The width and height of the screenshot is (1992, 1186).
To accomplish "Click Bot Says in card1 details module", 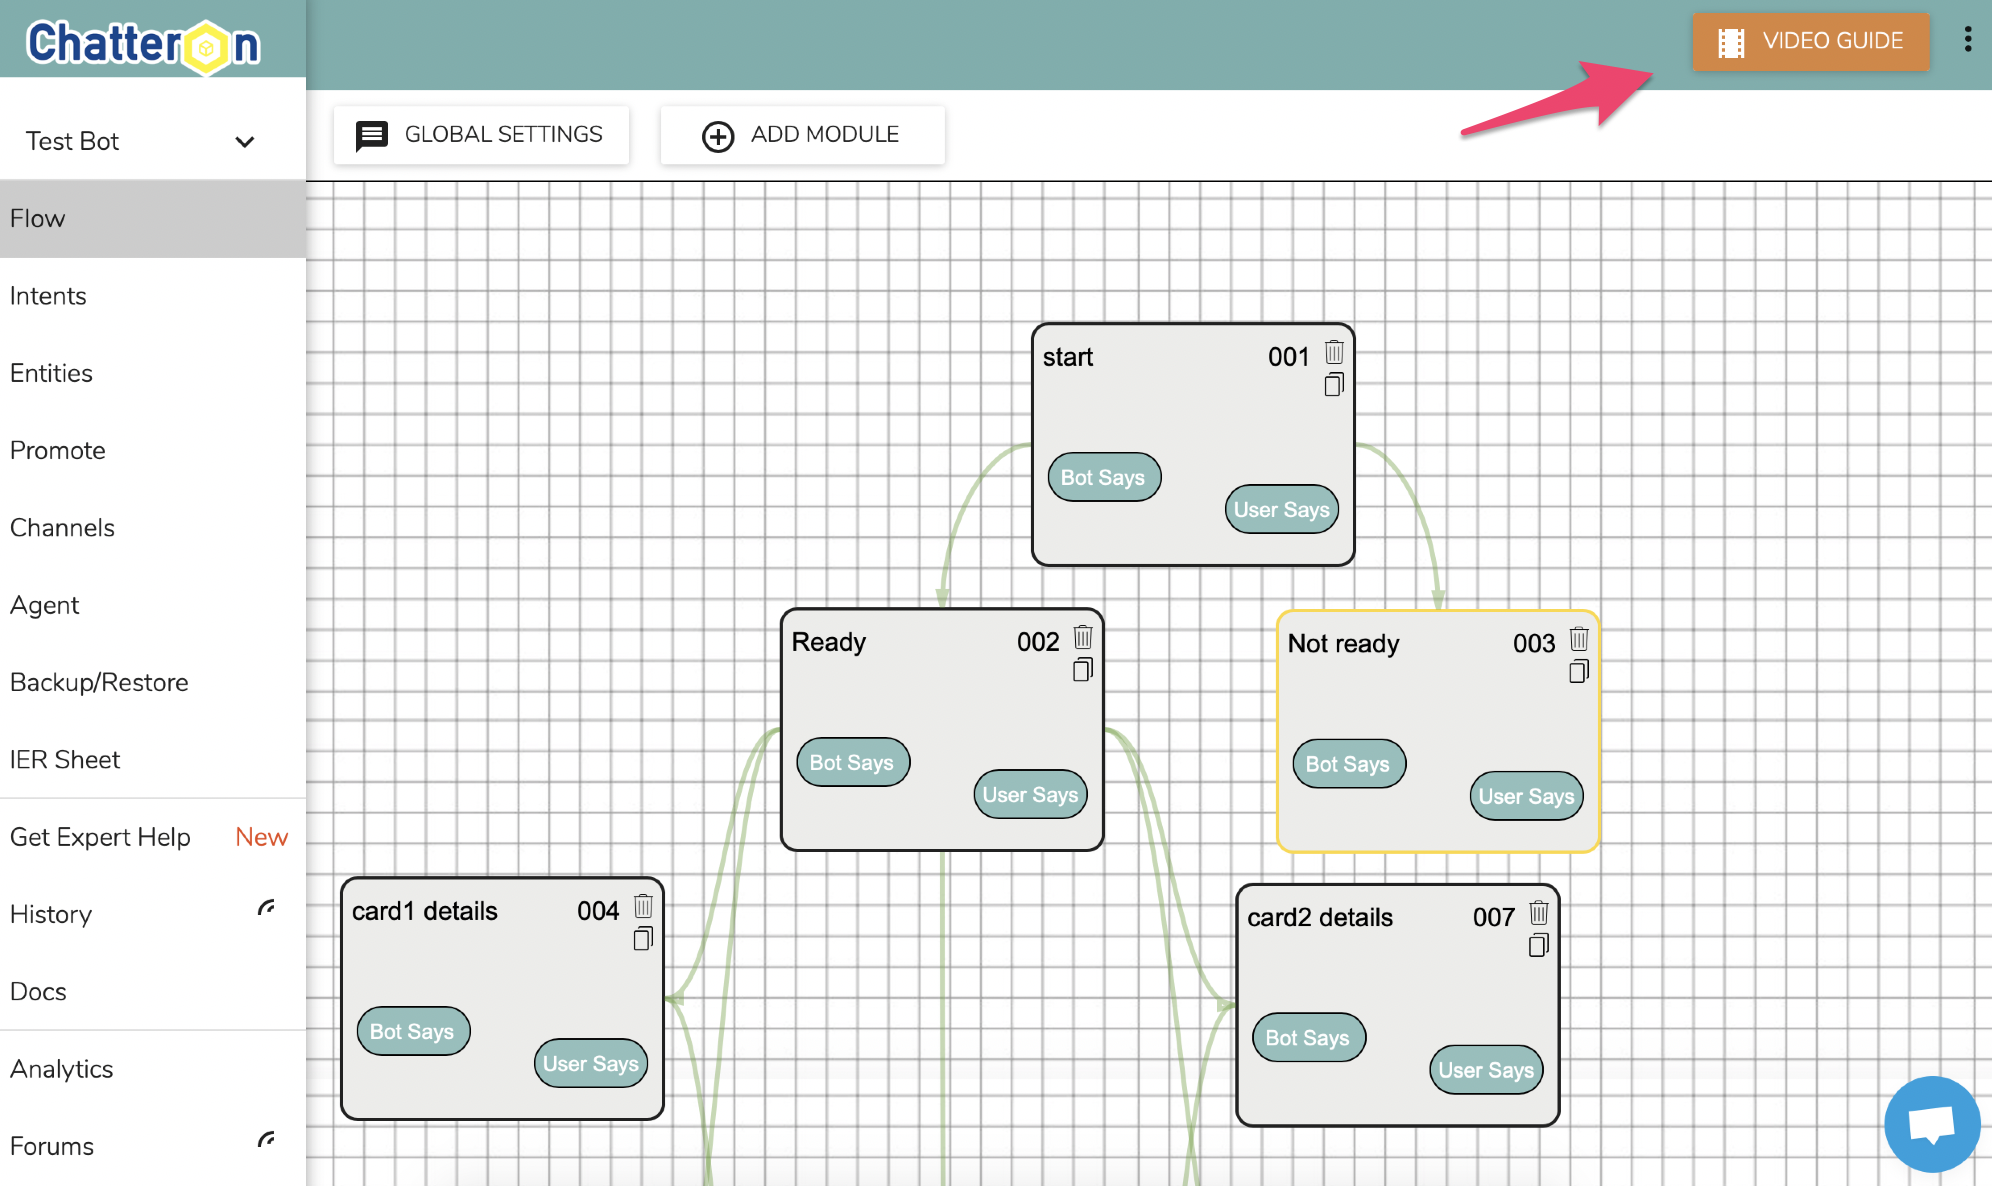I will pyautogui.click(x=413, y=1031).
